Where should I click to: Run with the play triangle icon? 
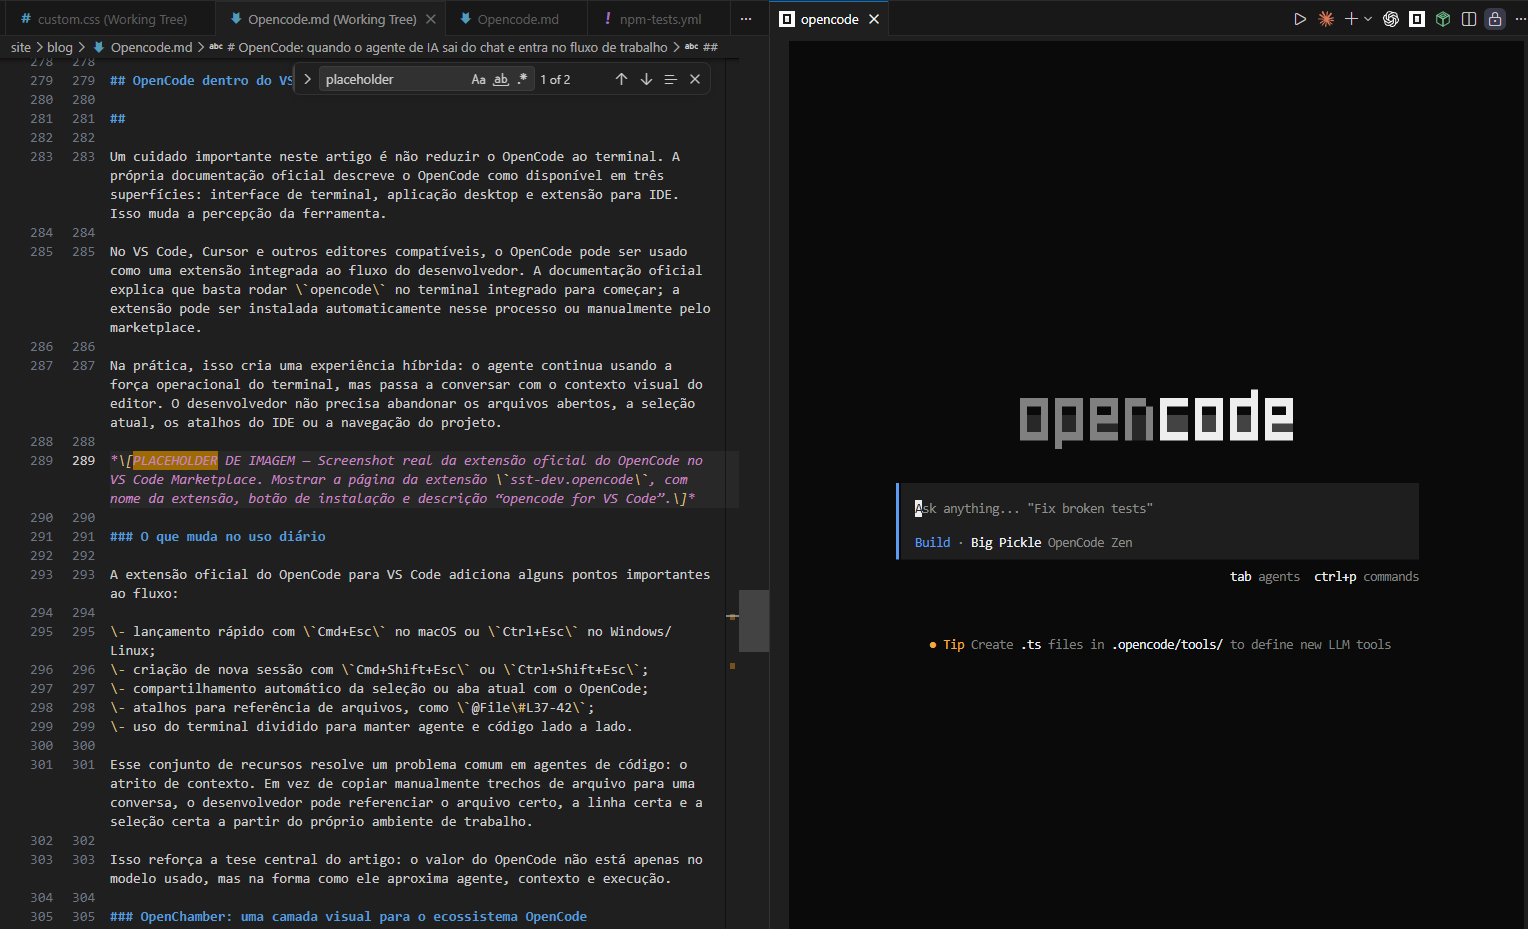(x=1300, y=19)
